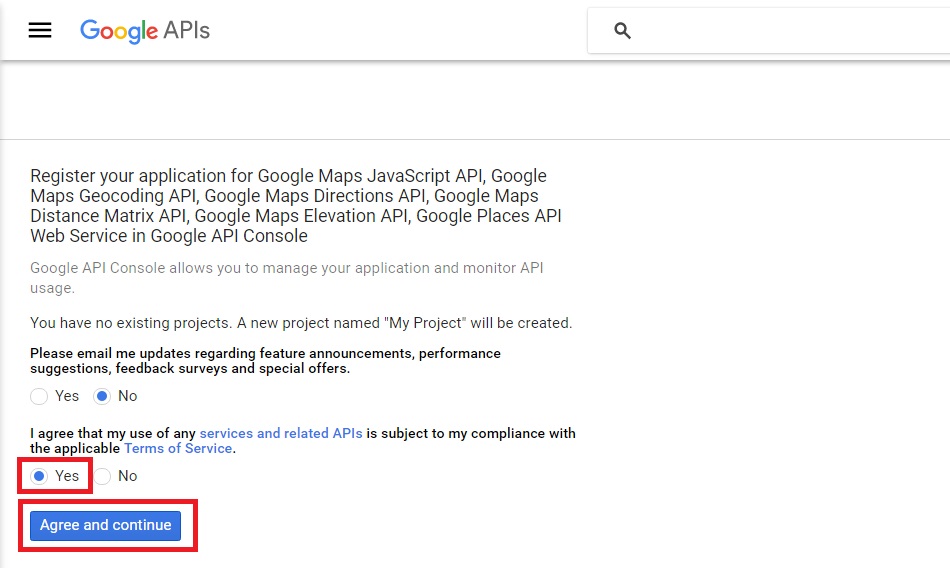Select No for email updates
The height and width of the screenshot is (568, 950).
tap(101, 396)
